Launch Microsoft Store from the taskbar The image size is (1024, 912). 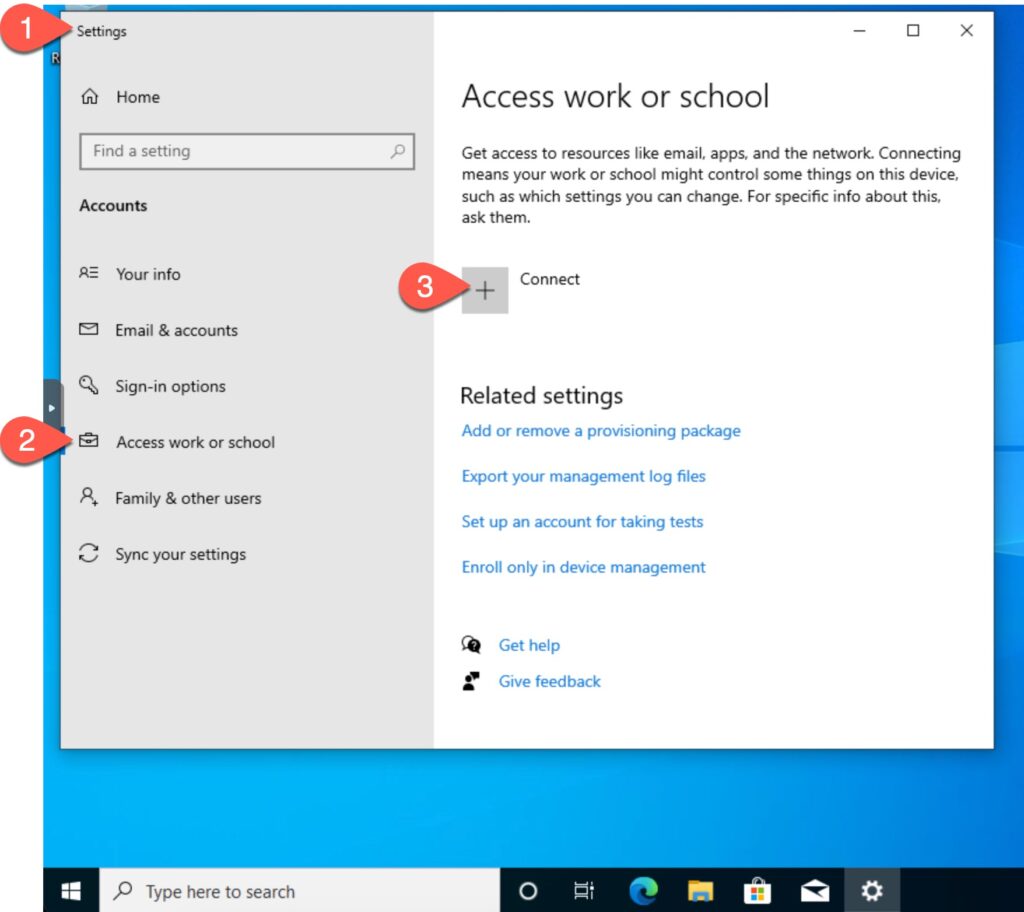coord(758,891)
